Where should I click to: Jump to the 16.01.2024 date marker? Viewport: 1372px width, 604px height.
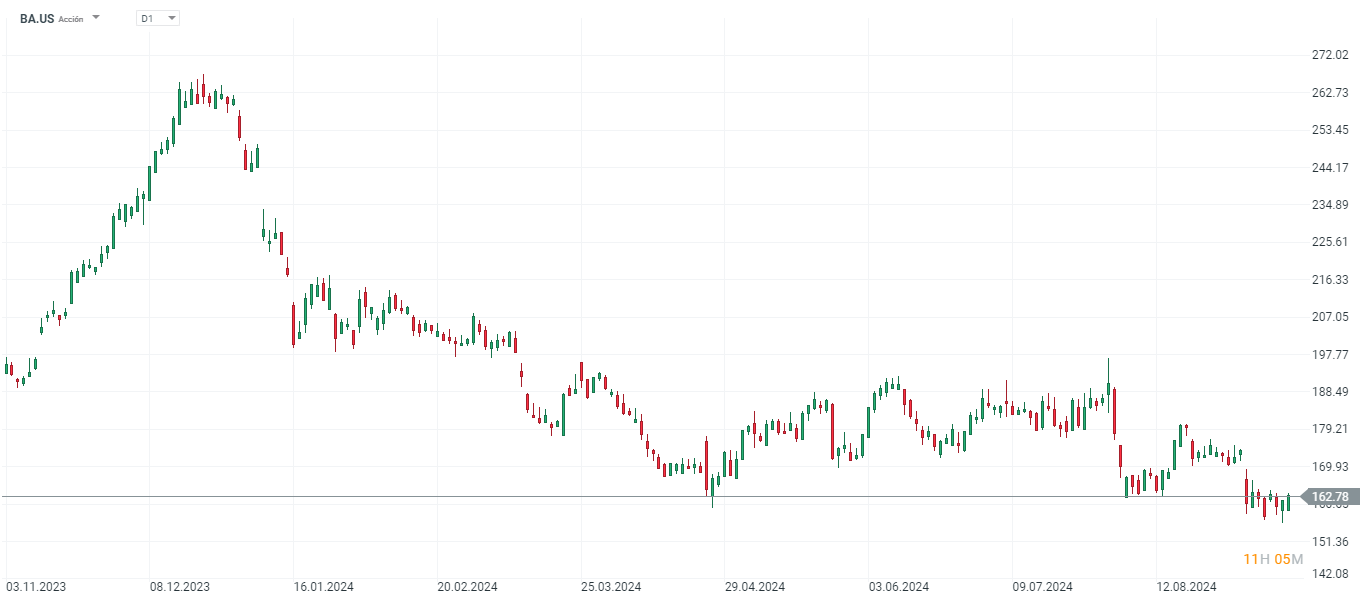[x=324, y=587]
